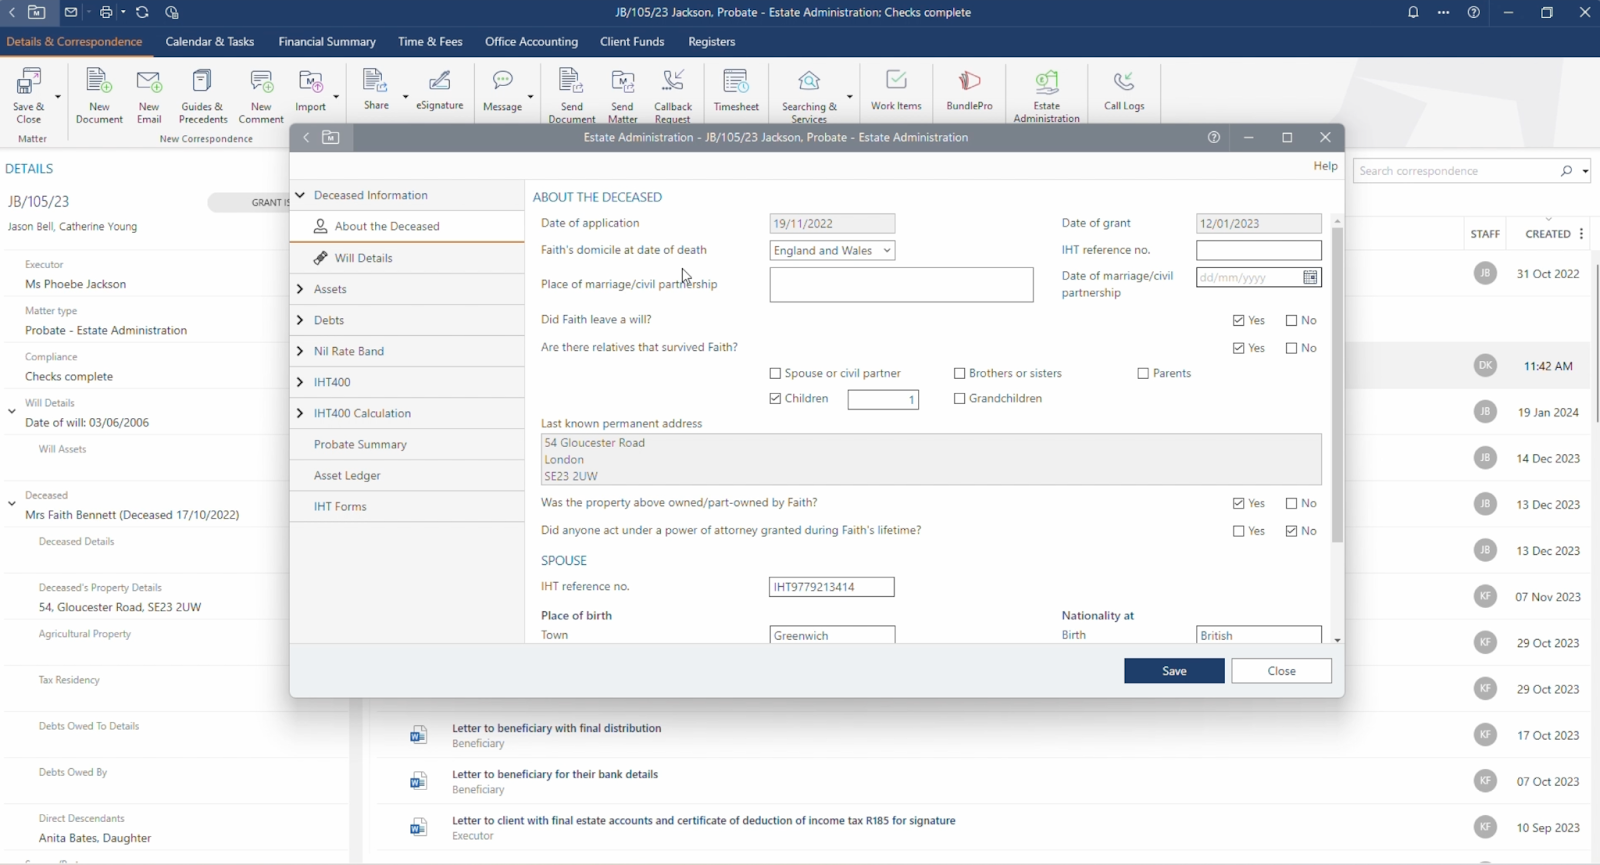1600x865 pixels.
Task: Tick Yes for Did Faith leave a will
Action: click(x=1239, y=320)
